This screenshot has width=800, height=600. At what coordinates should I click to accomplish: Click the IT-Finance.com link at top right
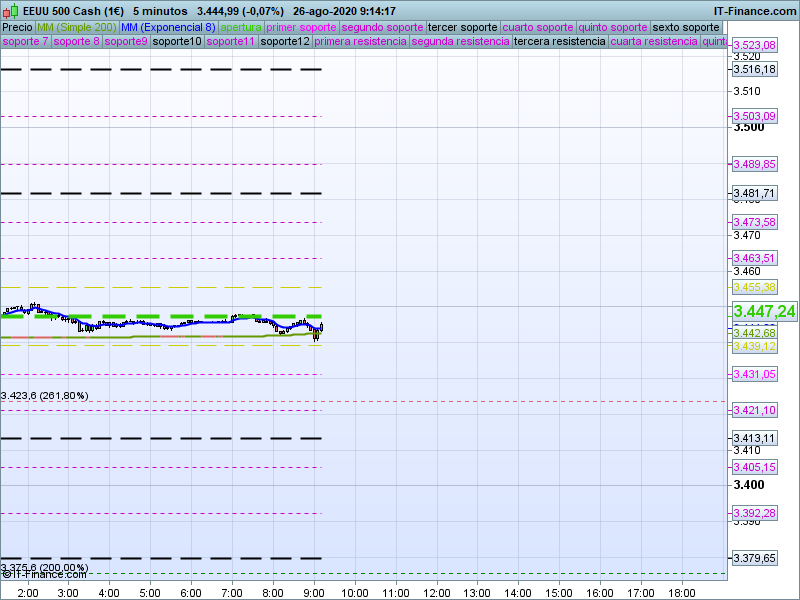coord(755,11)
